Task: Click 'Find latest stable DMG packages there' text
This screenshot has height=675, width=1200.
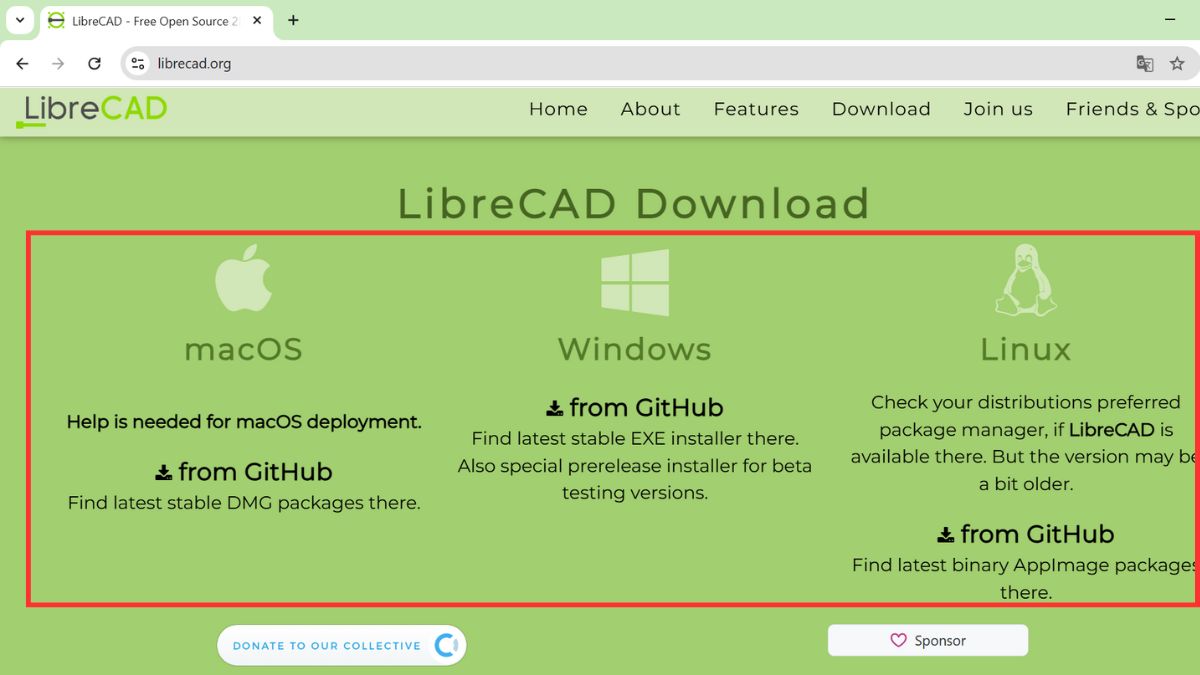Action: tap(244, 503)
